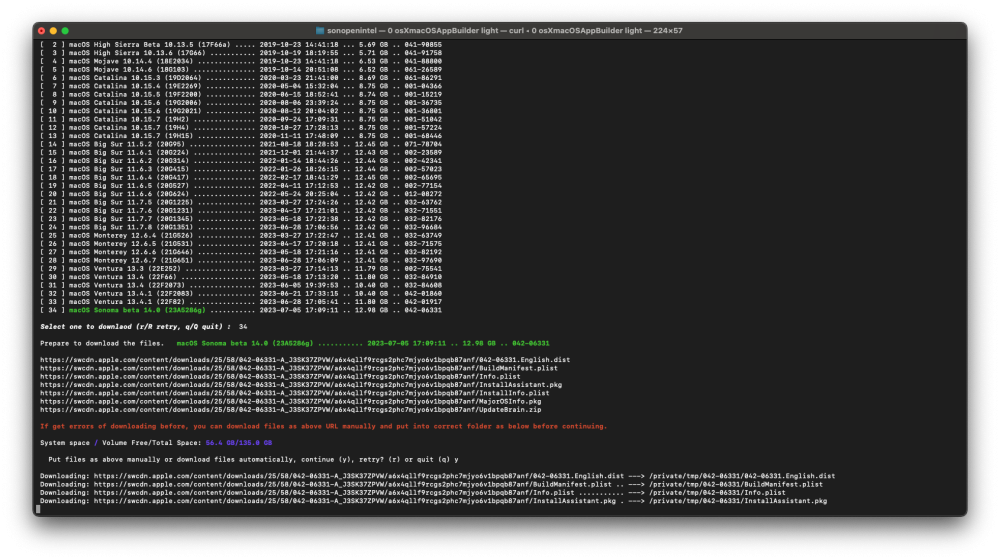Pick row 'macOS Big Sur 11.7.7 (20G1345)'
Image resolution: width=1000 pixels, height=560 pixels.
(241, 219)
